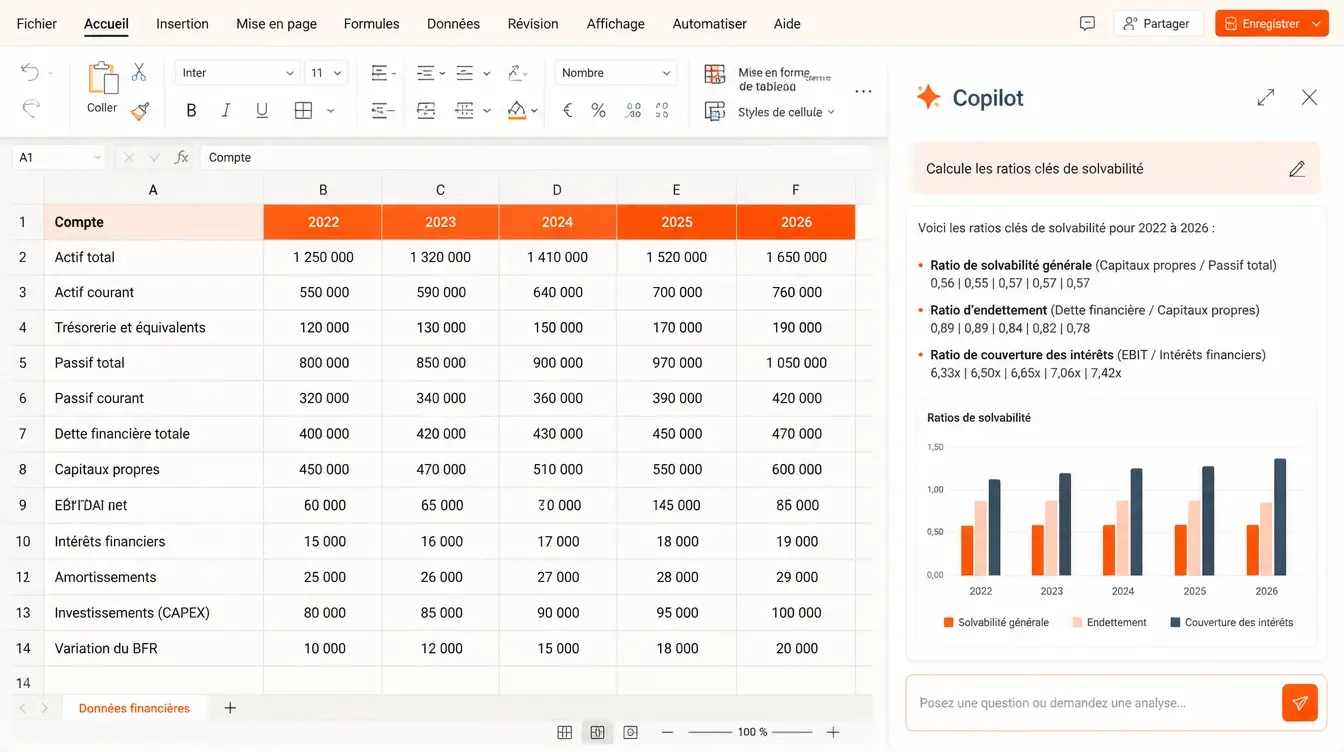1344x752 pixels.
Task: Open the ribbon more options ellipsis
Action: 863,92
